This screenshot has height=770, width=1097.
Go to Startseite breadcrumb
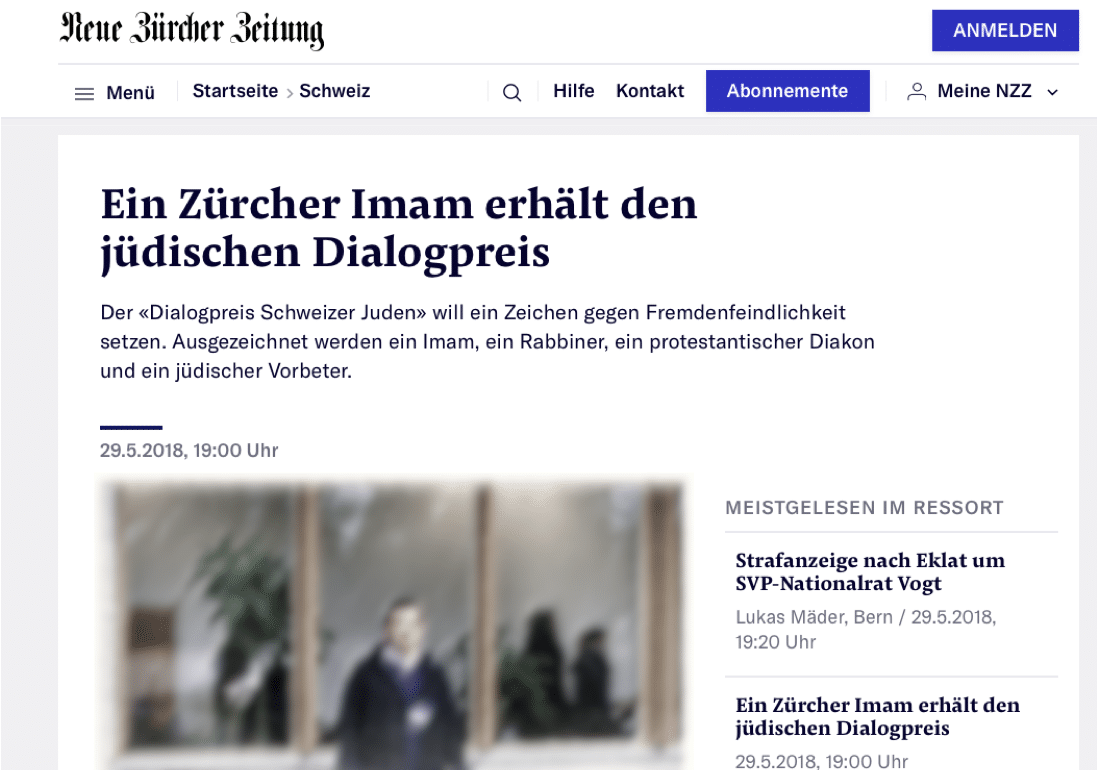[235, 91]
